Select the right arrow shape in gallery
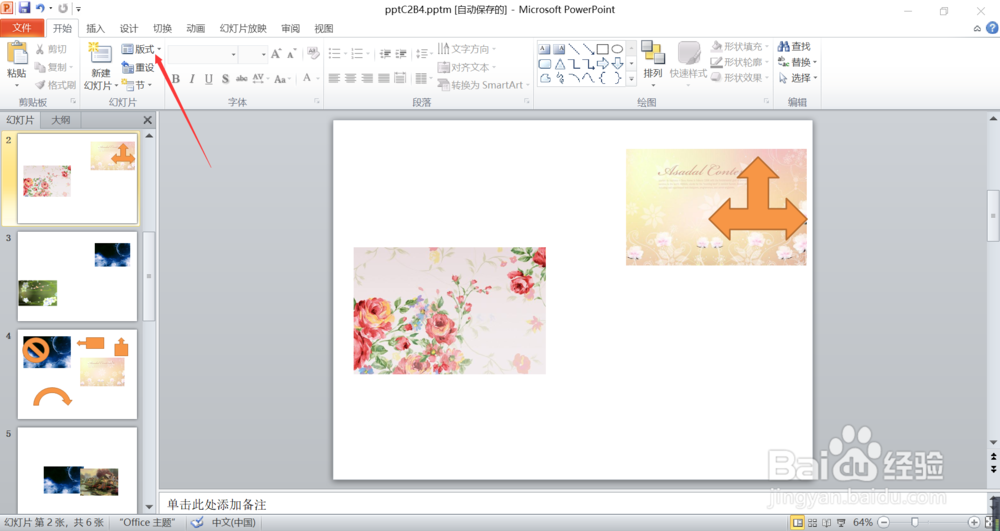 tap(603, 64)
